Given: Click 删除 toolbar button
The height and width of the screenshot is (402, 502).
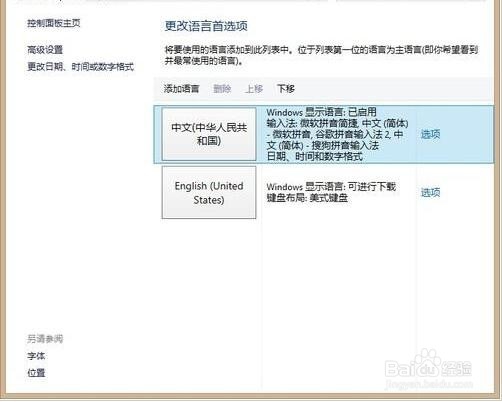Looking at the screenshot, I should (222, 89).
